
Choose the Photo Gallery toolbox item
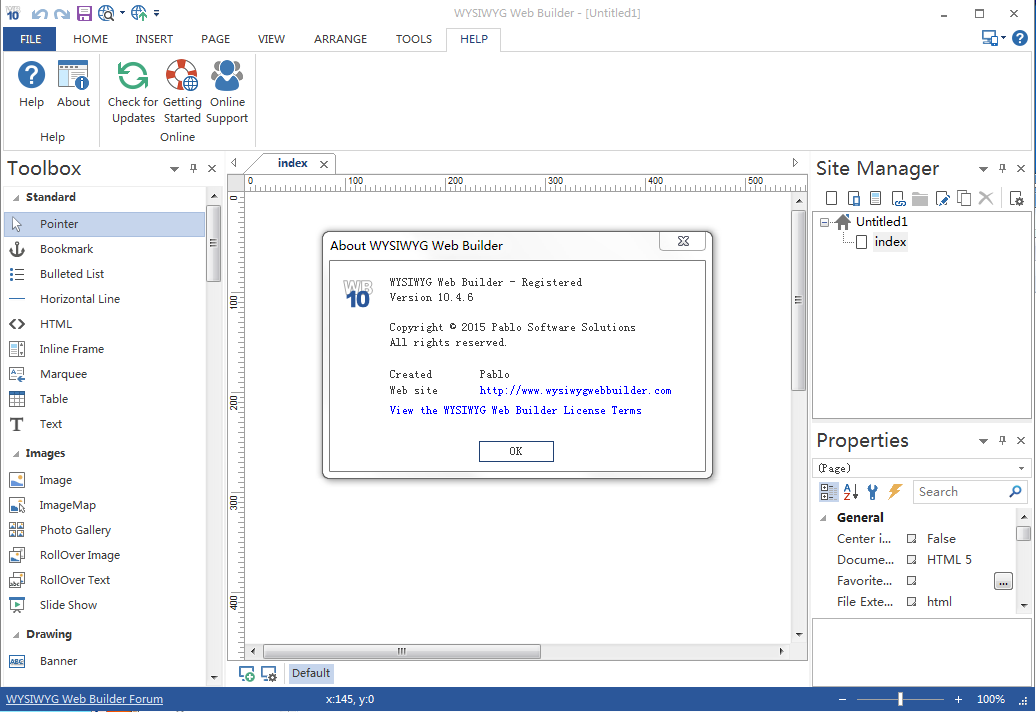click(75, 530)
